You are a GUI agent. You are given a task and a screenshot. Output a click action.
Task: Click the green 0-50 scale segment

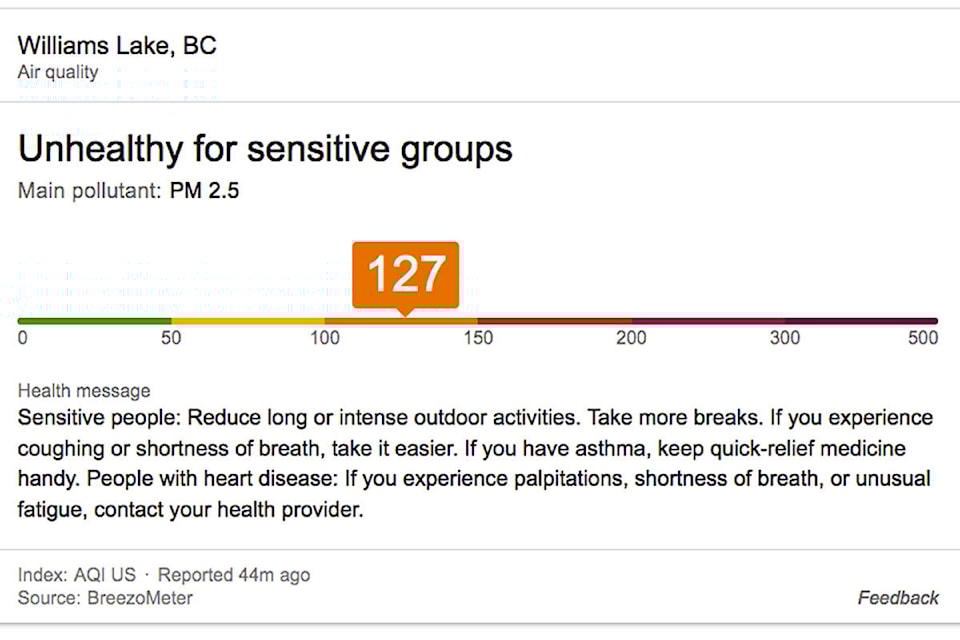pos(94,321)
